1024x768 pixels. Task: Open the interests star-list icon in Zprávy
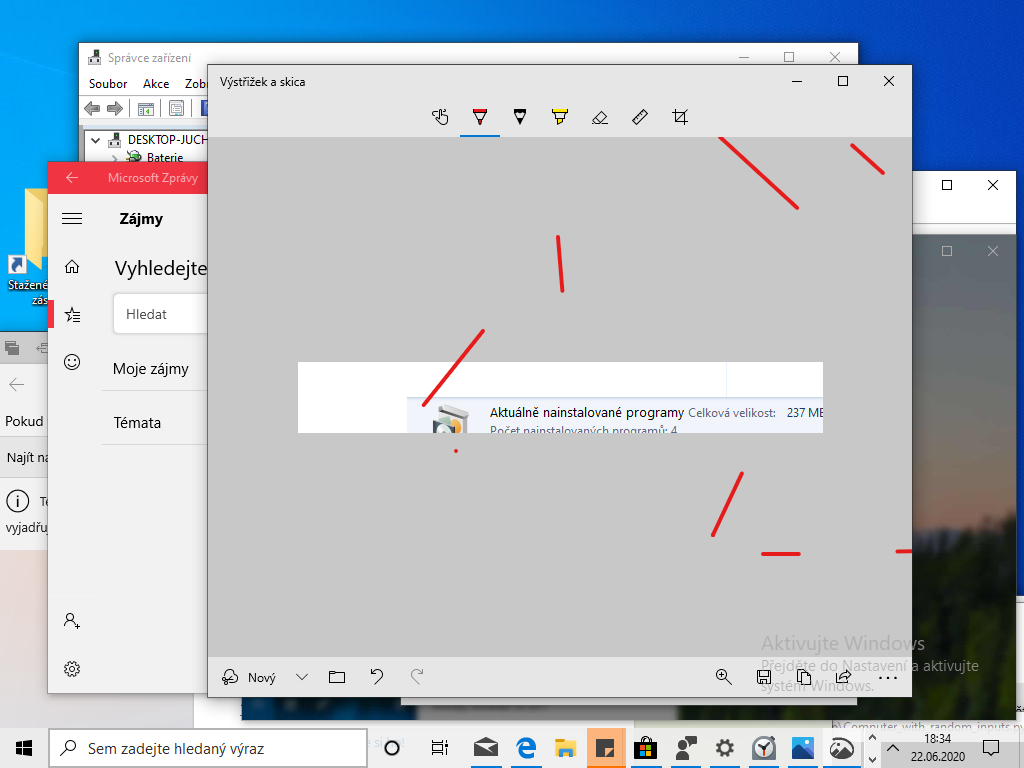click(x=72, y=315)
